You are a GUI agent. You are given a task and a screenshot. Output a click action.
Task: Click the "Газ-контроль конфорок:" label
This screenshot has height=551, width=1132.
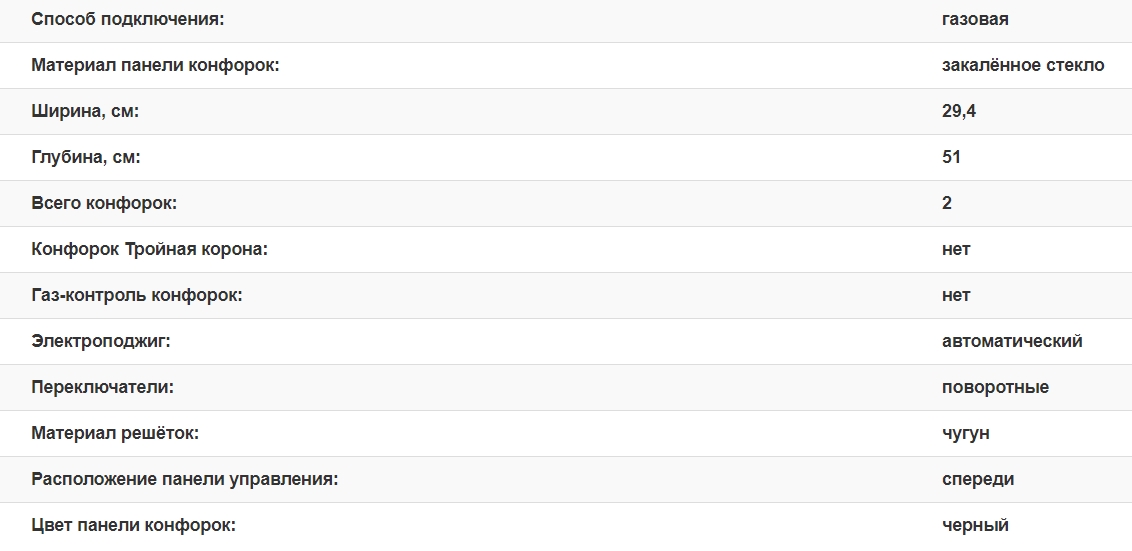(x=137, y=295)
